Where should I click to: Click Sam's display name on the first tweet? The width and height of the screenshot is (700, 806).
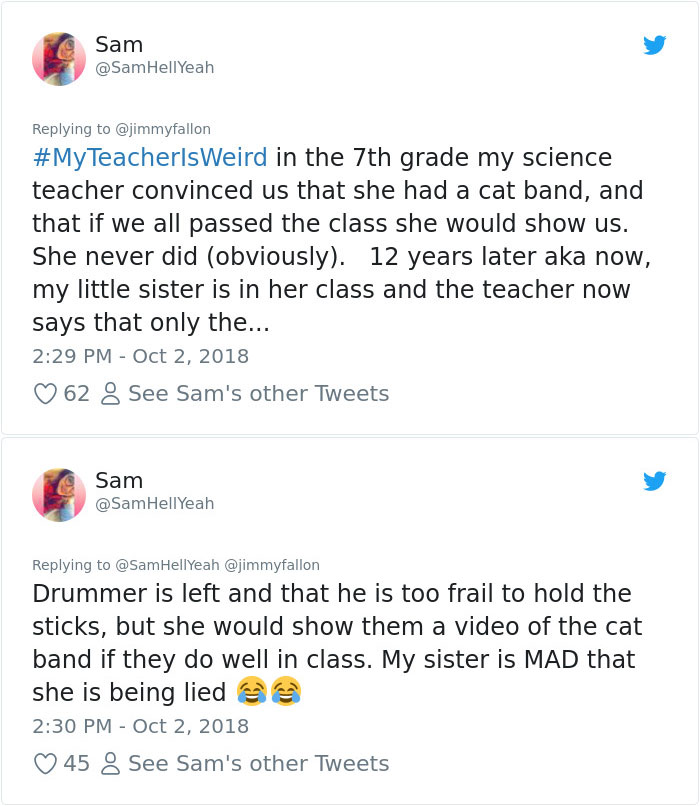tap(118, 44)
